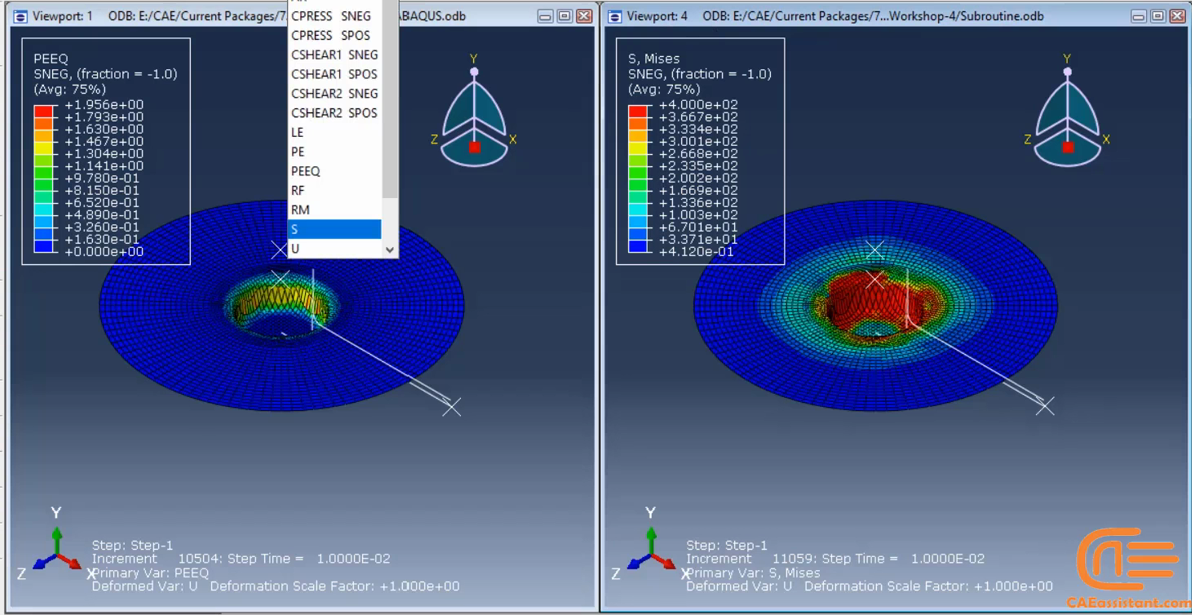Choose CPRESS SPOS from the list
This screenshot has height=615, width=1192.
(x=334, y=36)
